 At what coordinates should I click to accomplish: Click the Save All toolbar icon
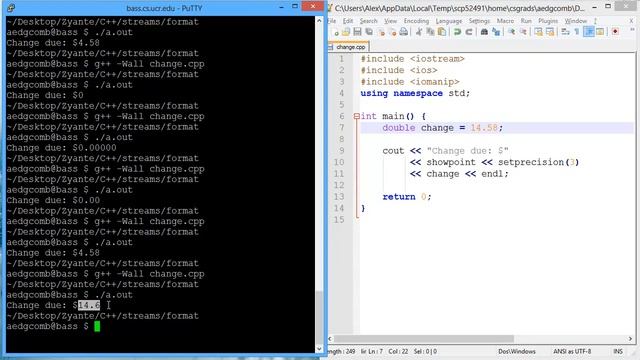(x=369, y=32)
